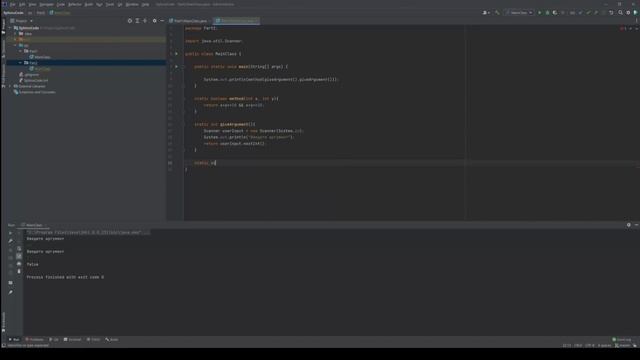Hide the Run panel with minus icon
Screen dimensions: 640x360
click(x=636, y=225)
